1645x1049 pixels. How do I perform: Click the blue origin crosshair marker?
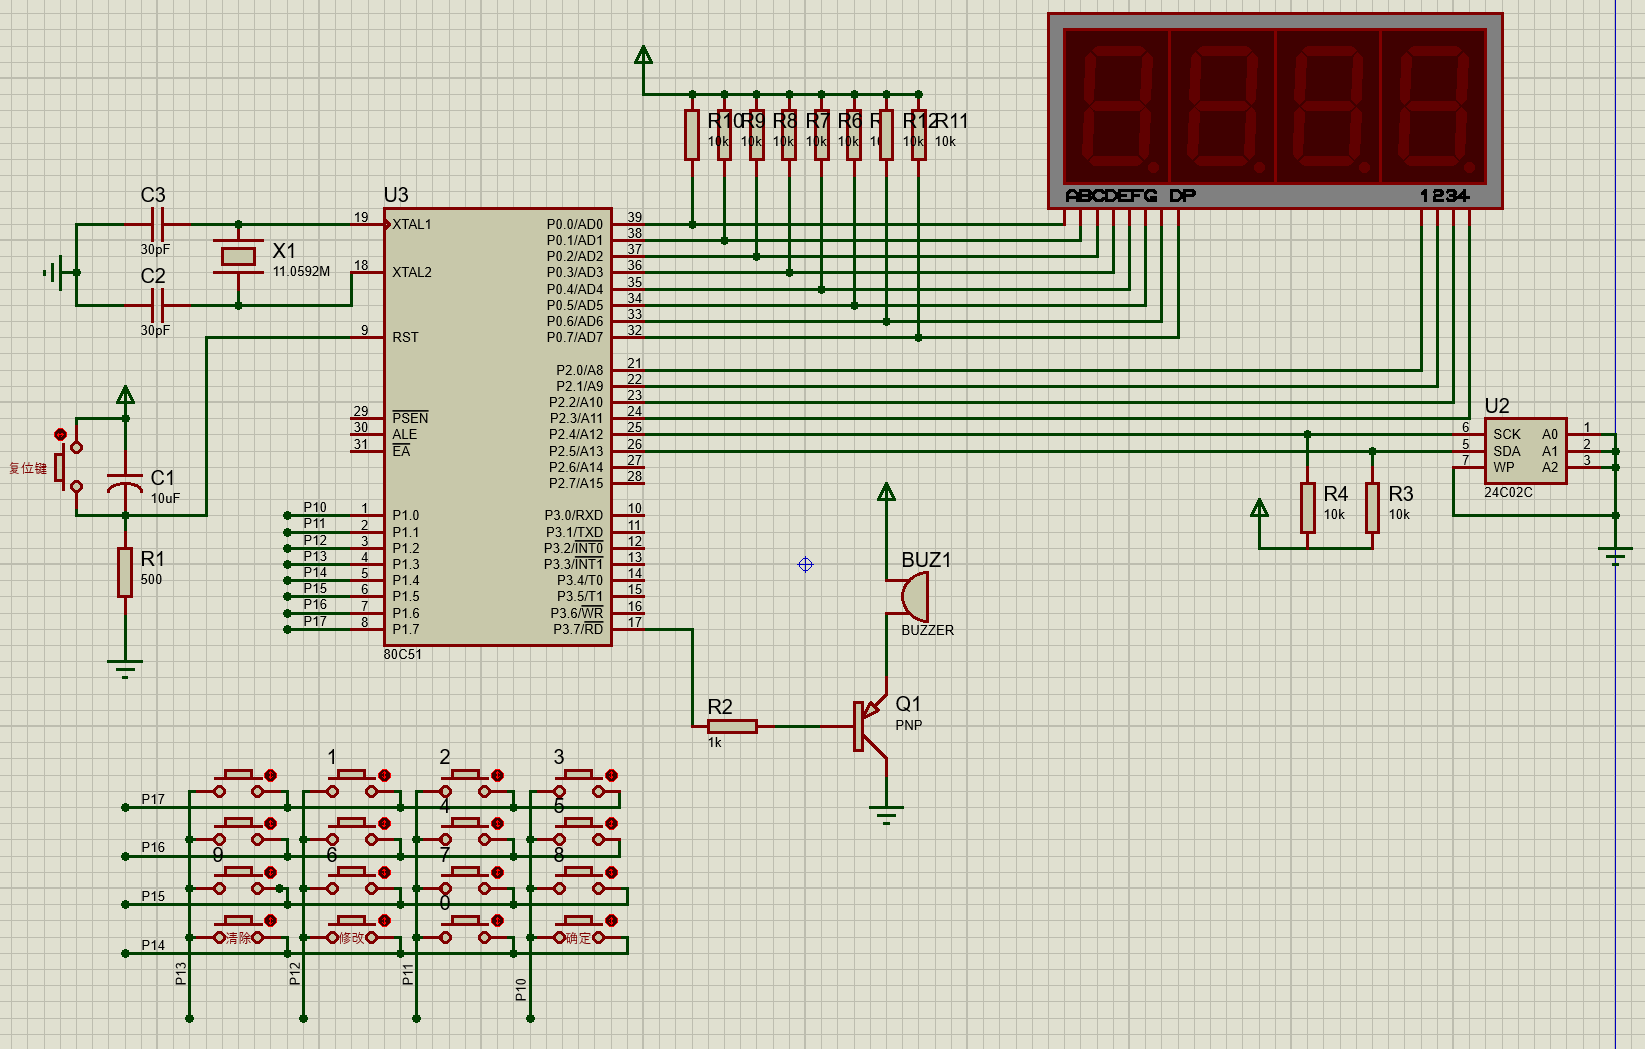pos(805,565)
